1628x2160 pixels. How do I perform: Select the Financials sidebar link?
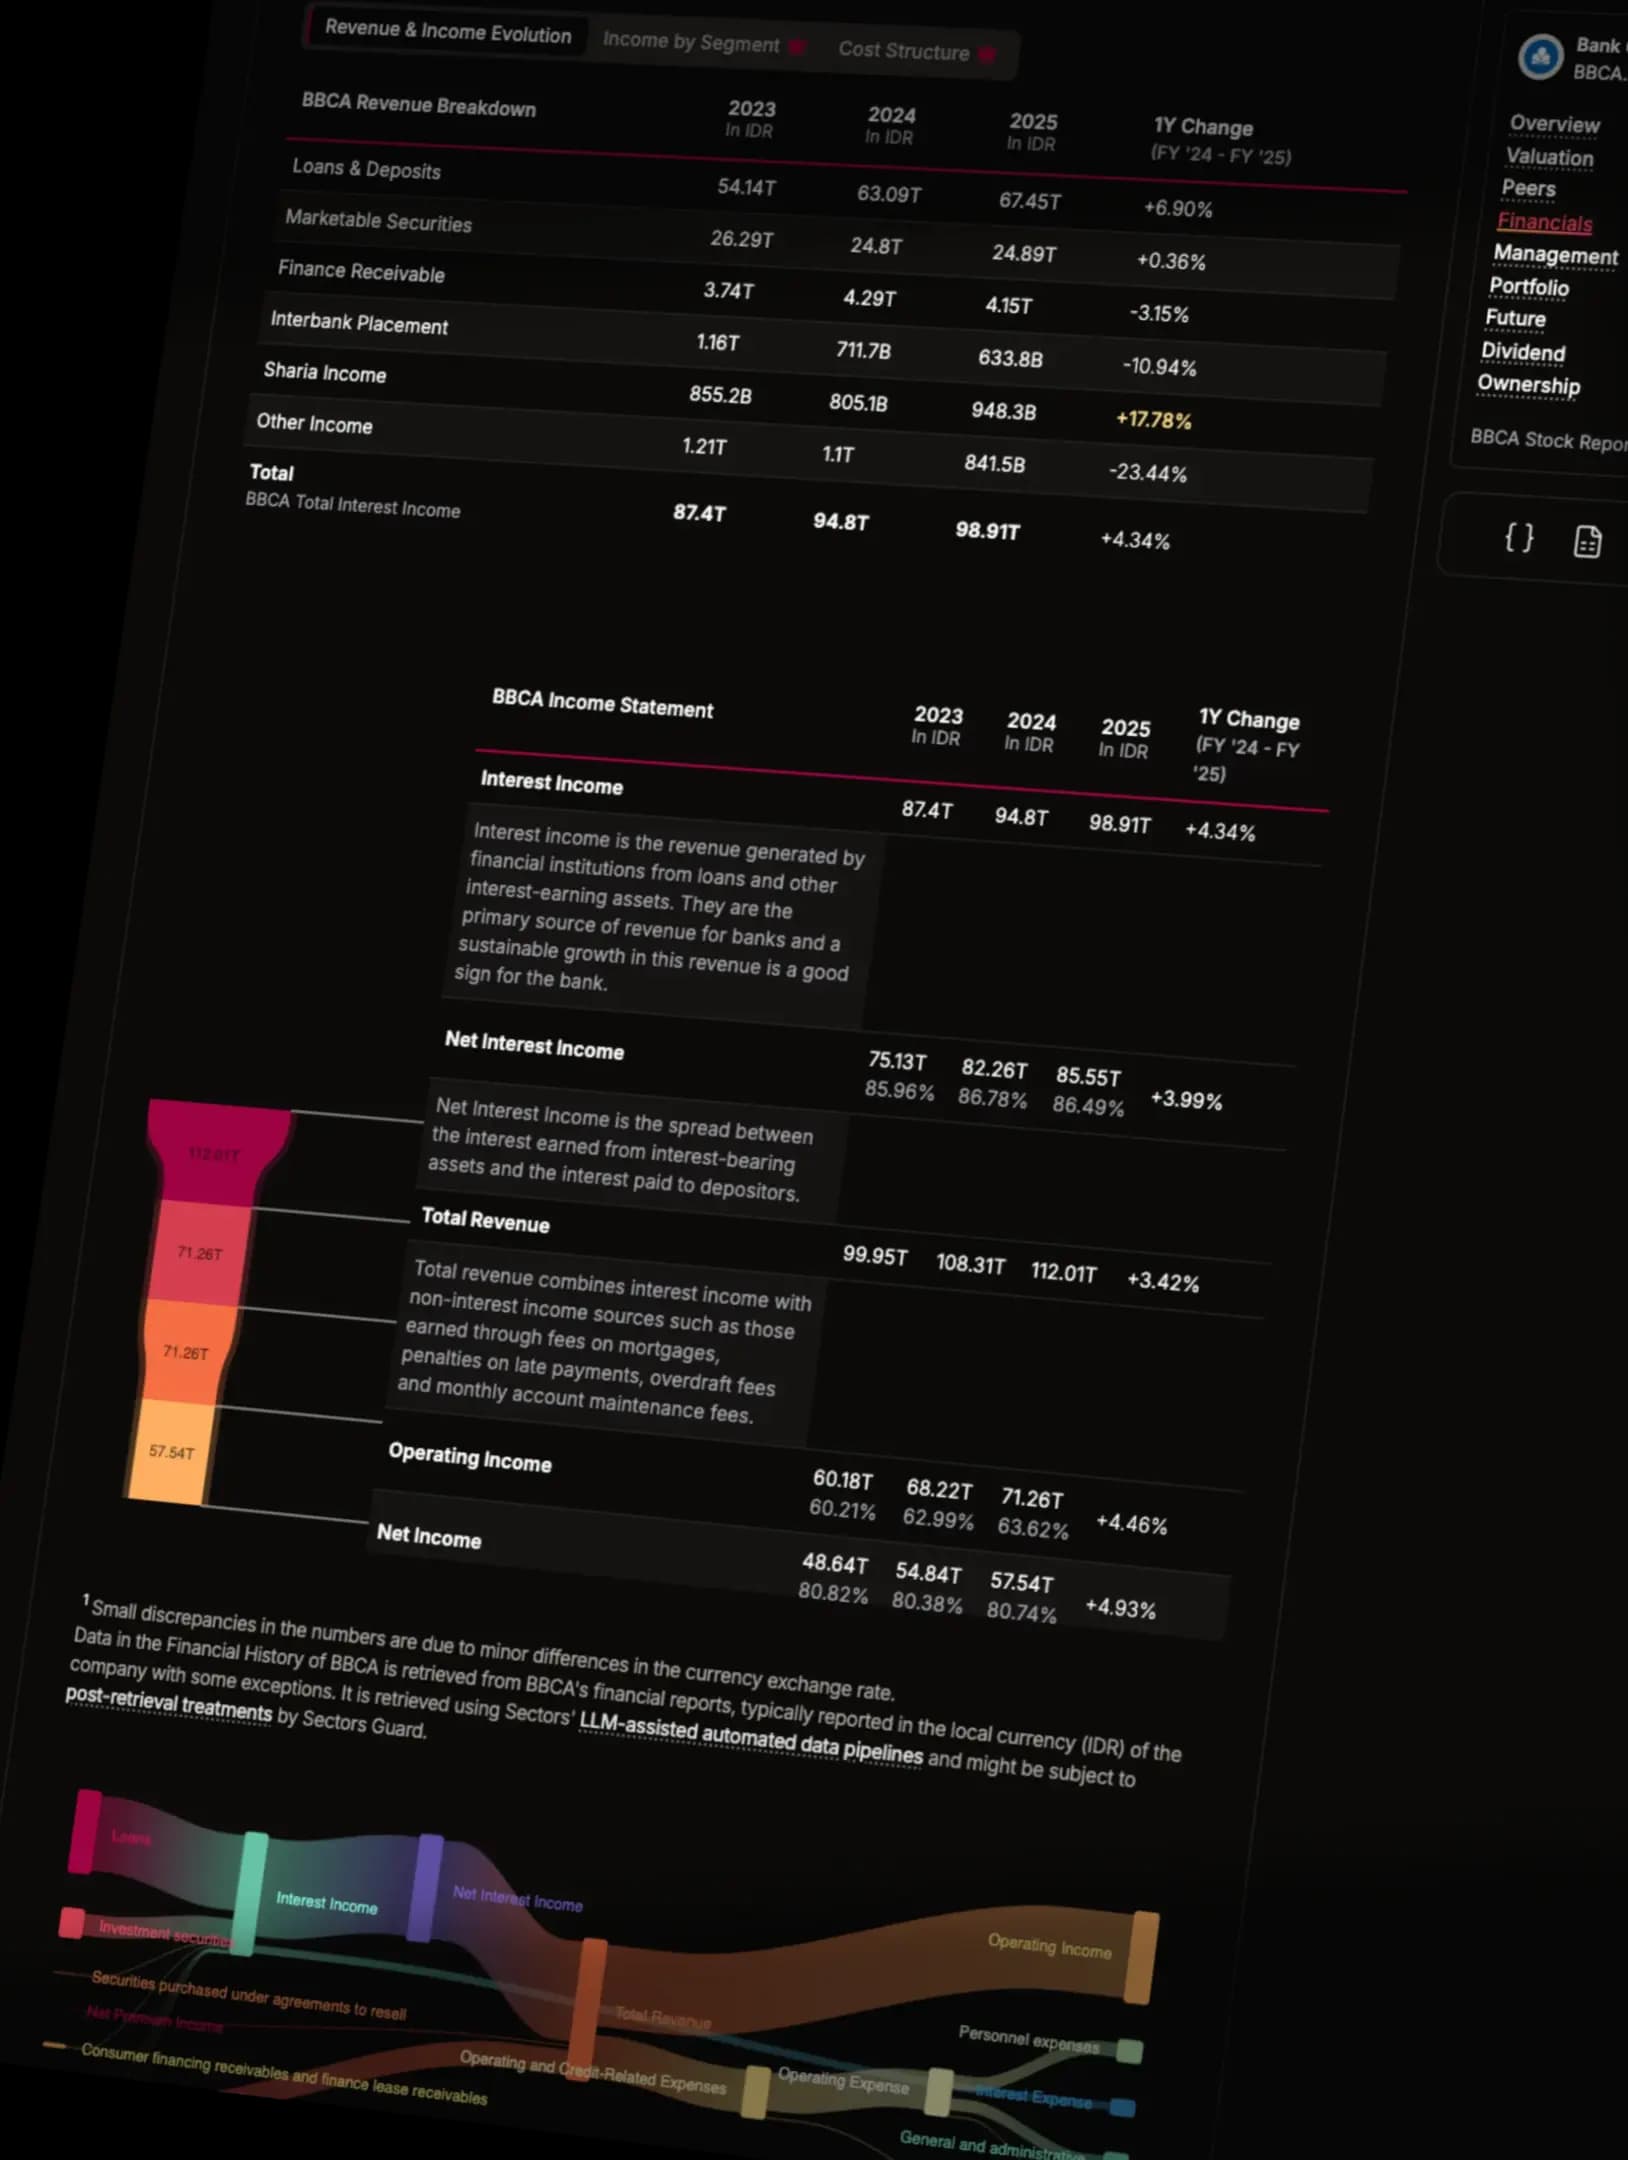pos(1544,222)
